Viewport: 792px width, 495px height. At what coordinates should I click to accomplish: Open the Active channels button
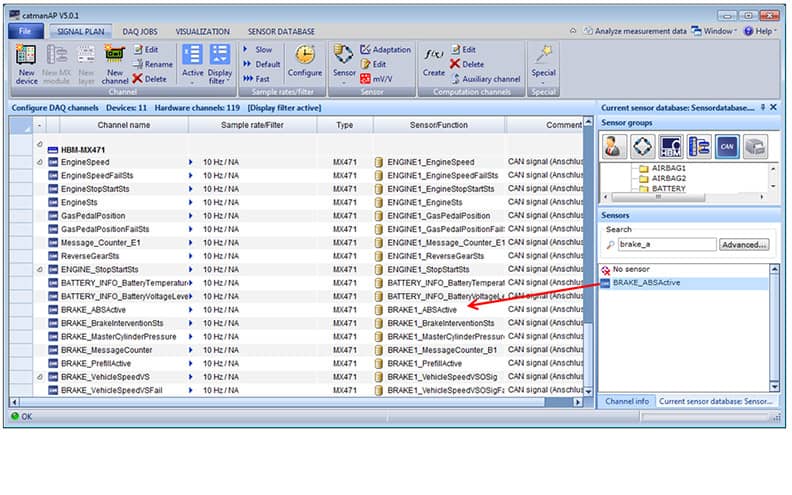192,64
